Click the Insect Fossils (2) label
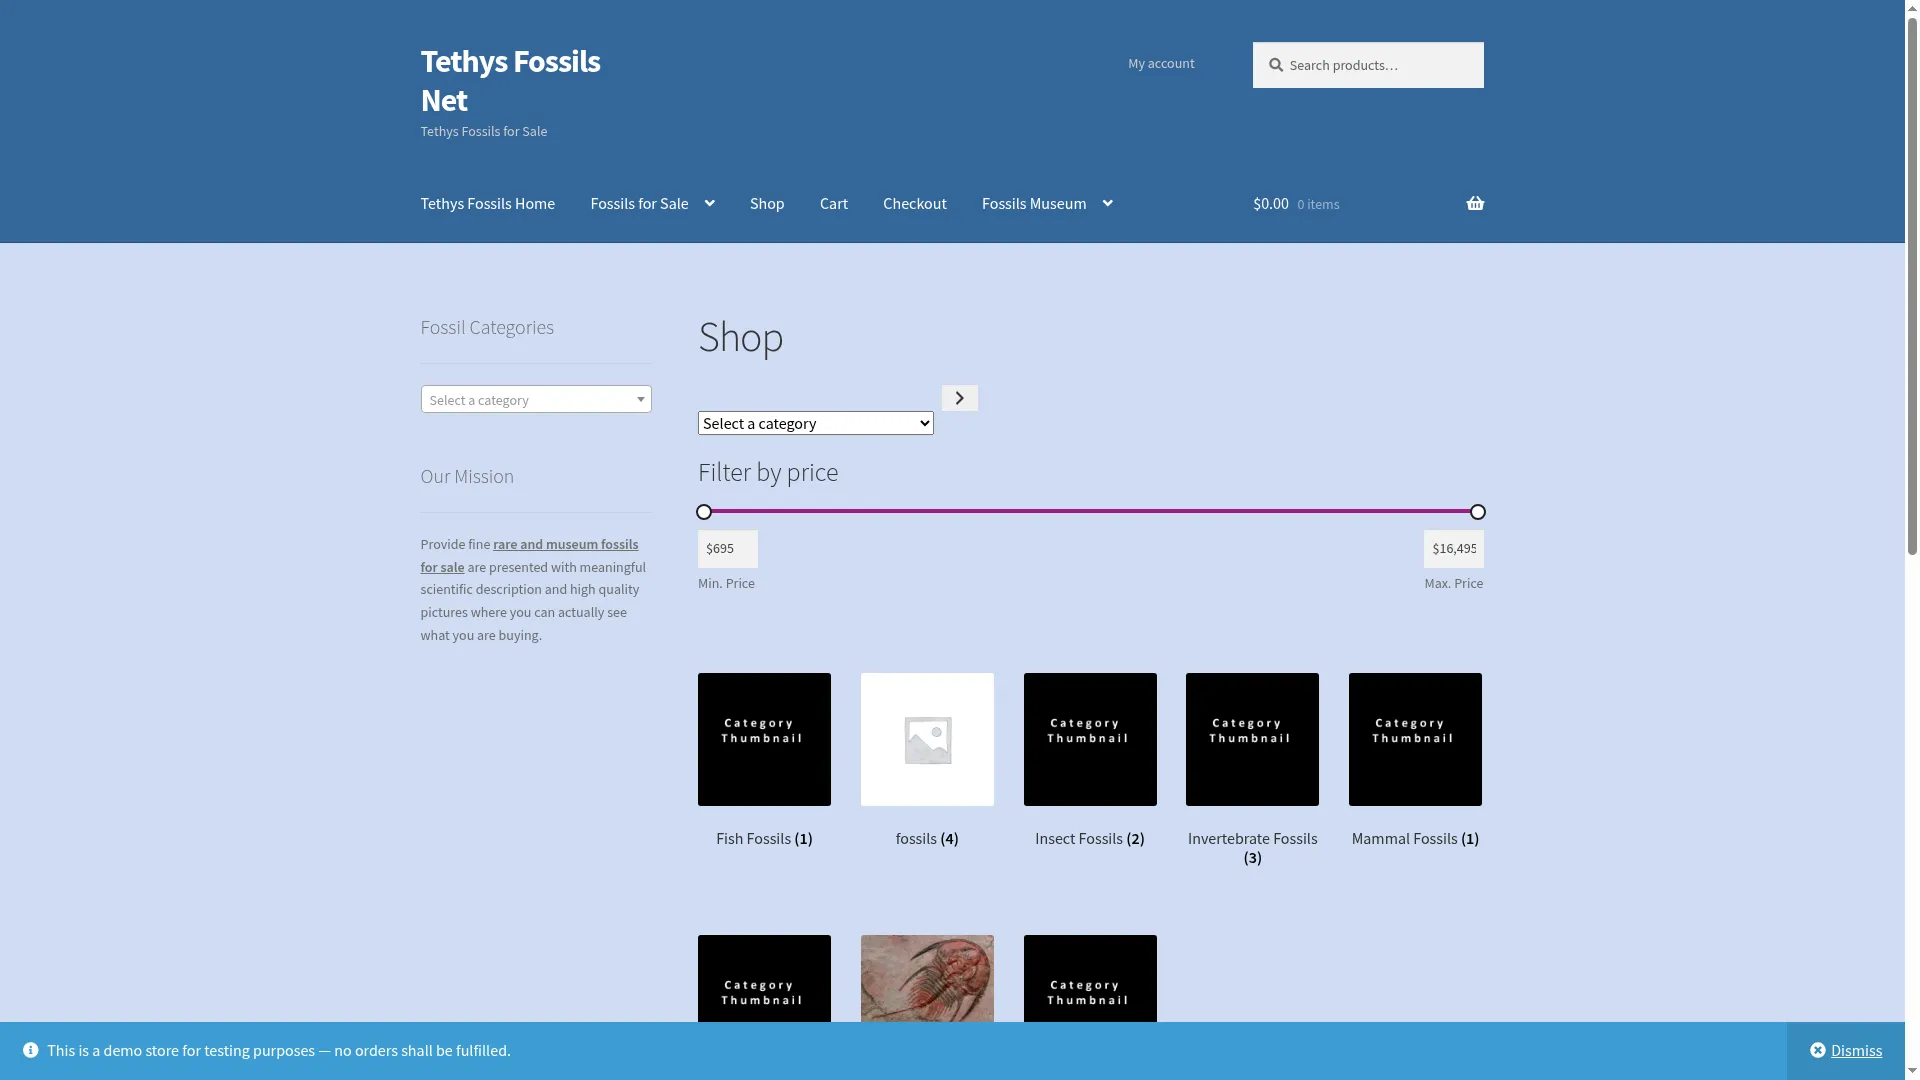 coord(1090,838)
